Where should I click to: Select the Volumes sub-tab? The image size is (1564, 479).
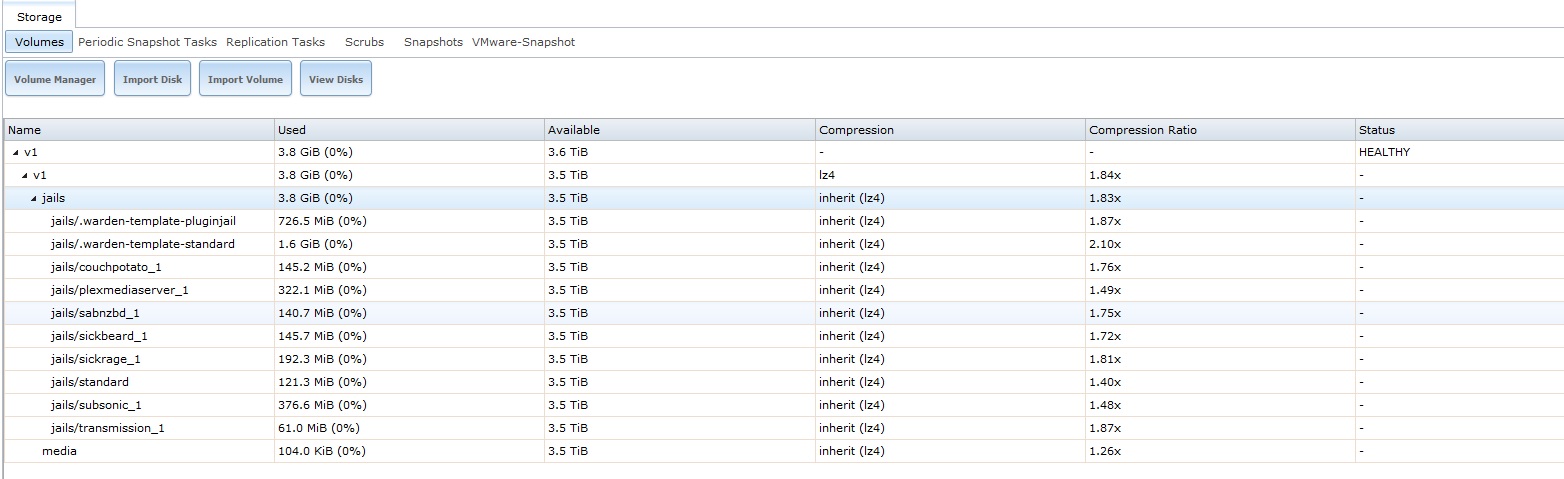39,42
